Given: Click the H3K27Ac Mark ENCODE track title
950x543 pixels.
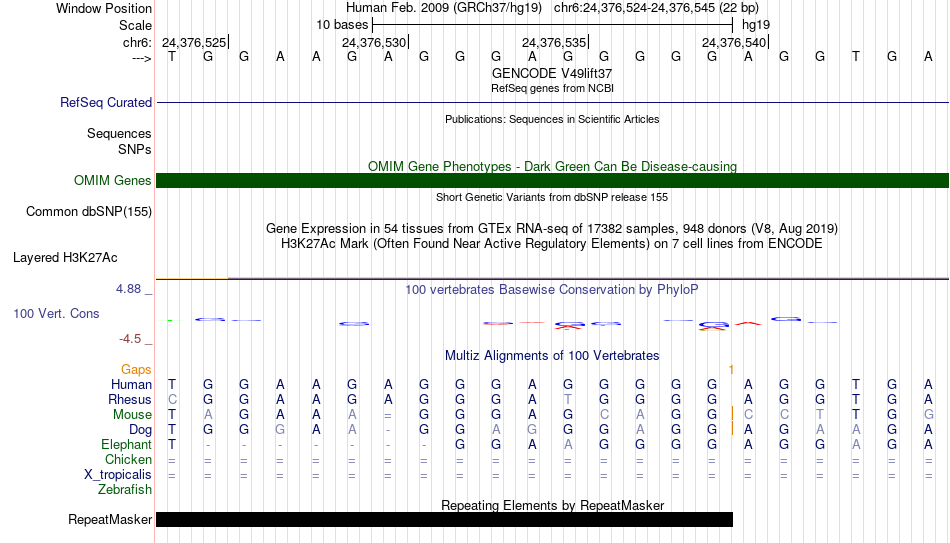Looking at the screenshot, I should [552, 244].
